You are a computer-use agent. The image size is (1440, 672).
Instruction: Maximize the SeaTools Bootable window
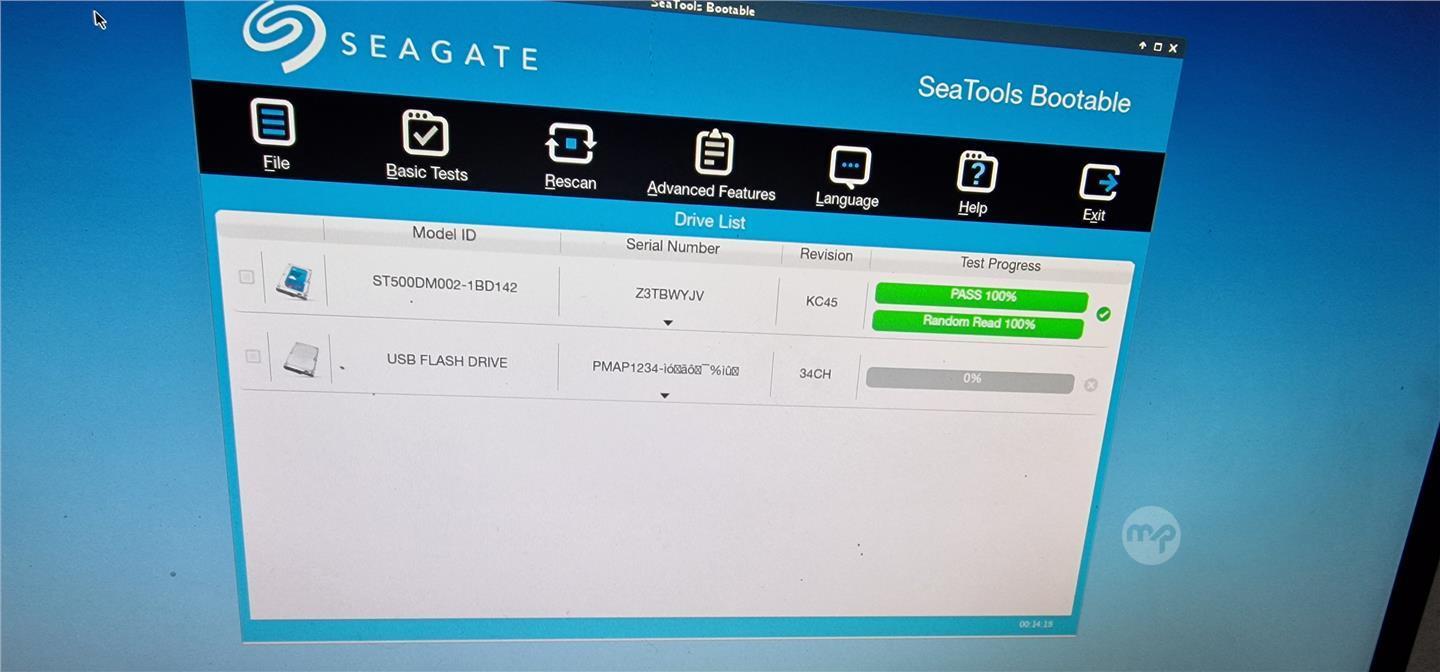click(x=1158, y=46)
